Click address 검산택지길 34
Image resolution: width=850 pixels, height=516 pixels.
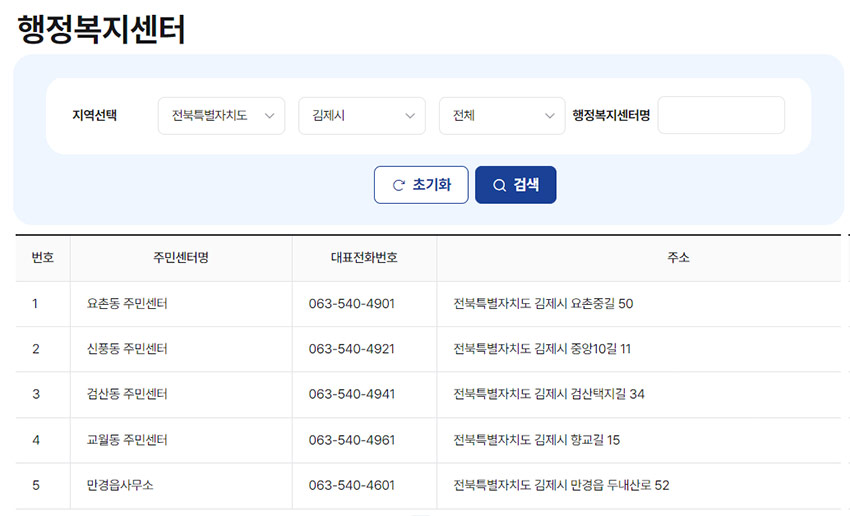pos(607,394)
